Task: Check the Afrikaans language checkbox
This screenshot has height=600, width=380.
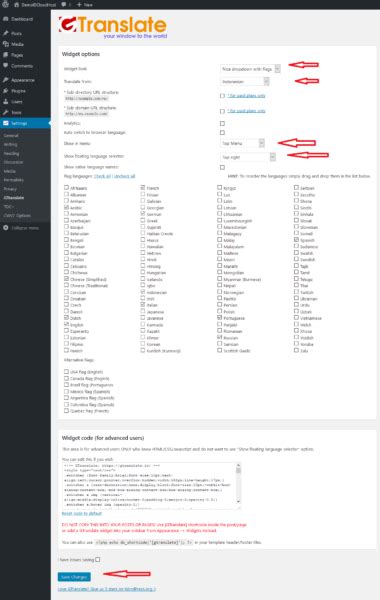Action: coord(67,188)
